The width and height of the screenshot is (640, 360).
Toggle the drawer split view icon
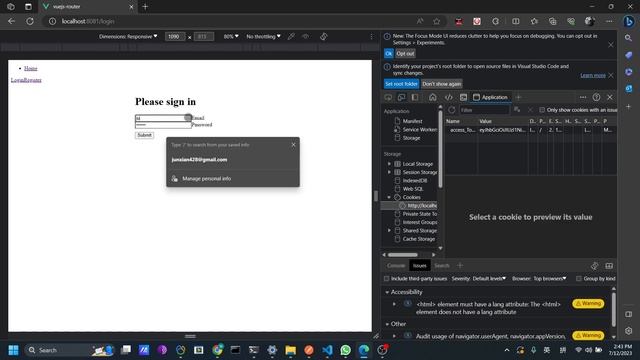point(609,266)
